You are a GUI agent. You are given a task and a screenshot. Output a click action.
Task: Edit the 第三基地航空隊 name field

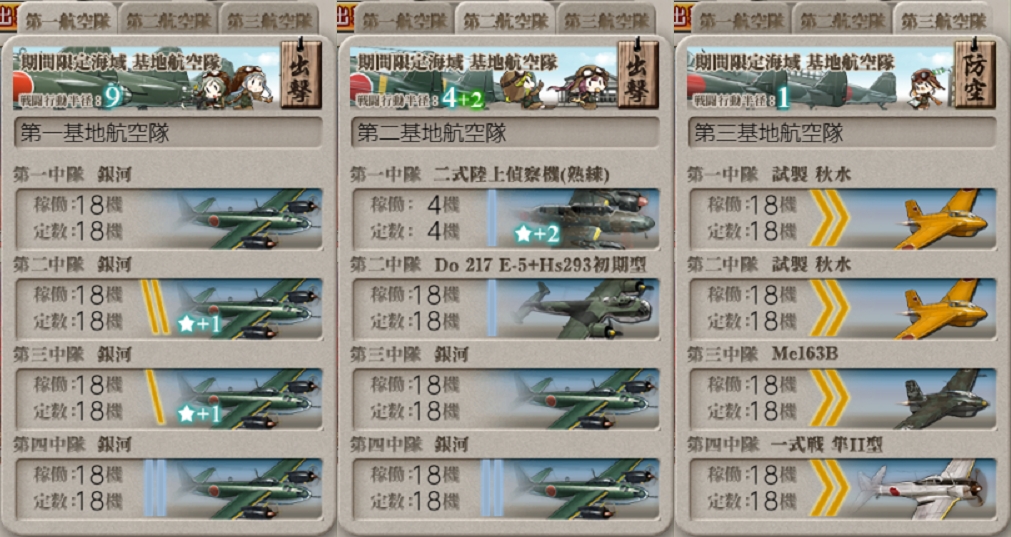click(x=842, y=133)
